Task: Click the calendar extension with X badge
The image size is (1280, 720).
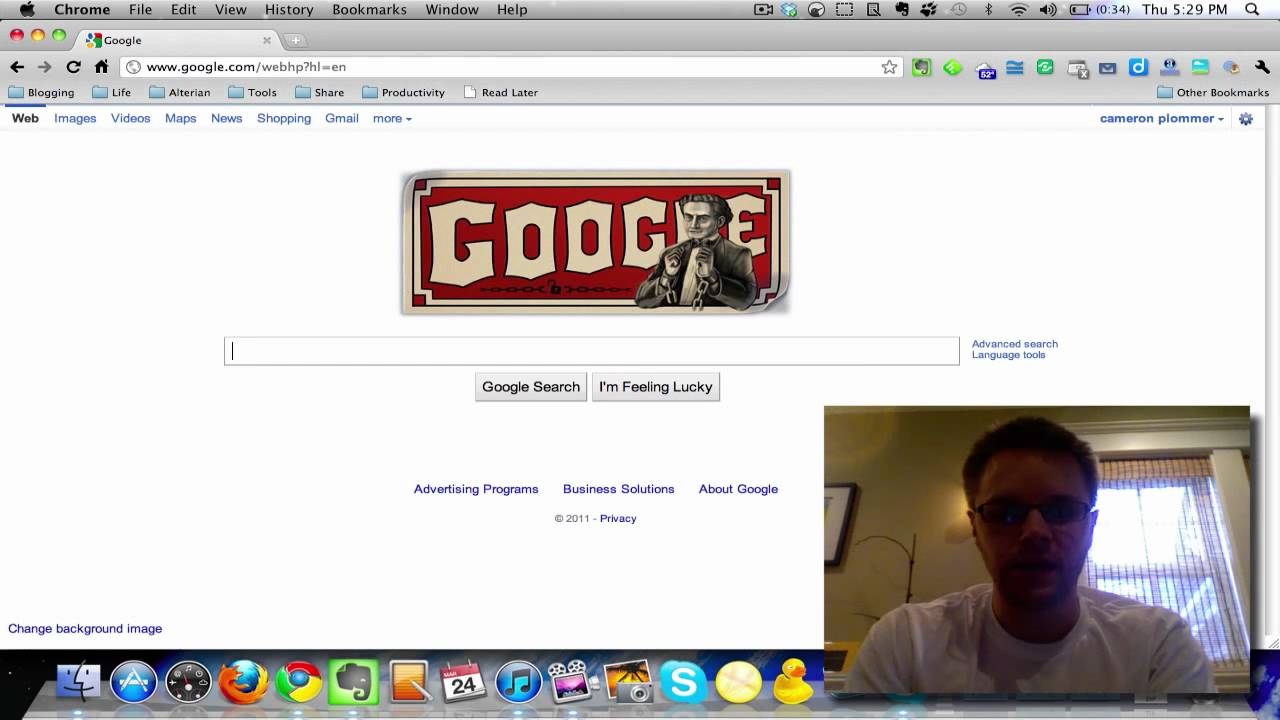Action: 1078,69
